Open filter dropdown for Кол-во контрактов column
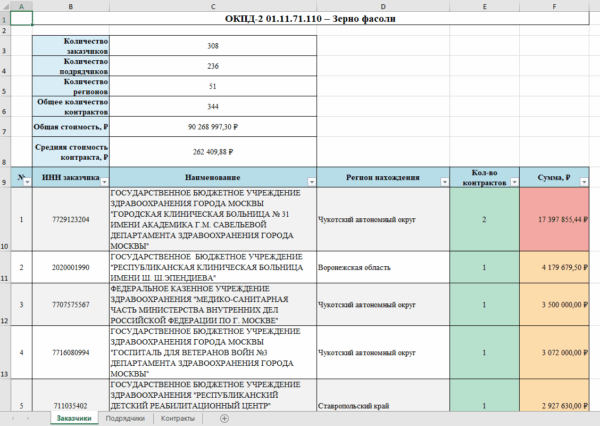This screenshot has width=600, height=426. pos(514,182)
